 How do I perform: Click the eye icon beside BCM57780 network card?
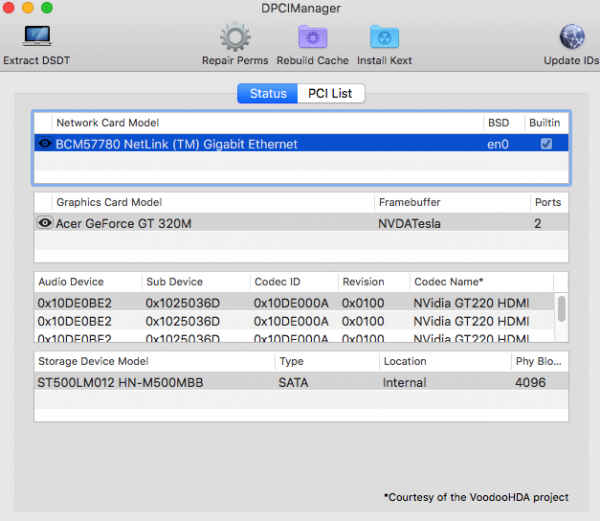click(x=44, y=144)
